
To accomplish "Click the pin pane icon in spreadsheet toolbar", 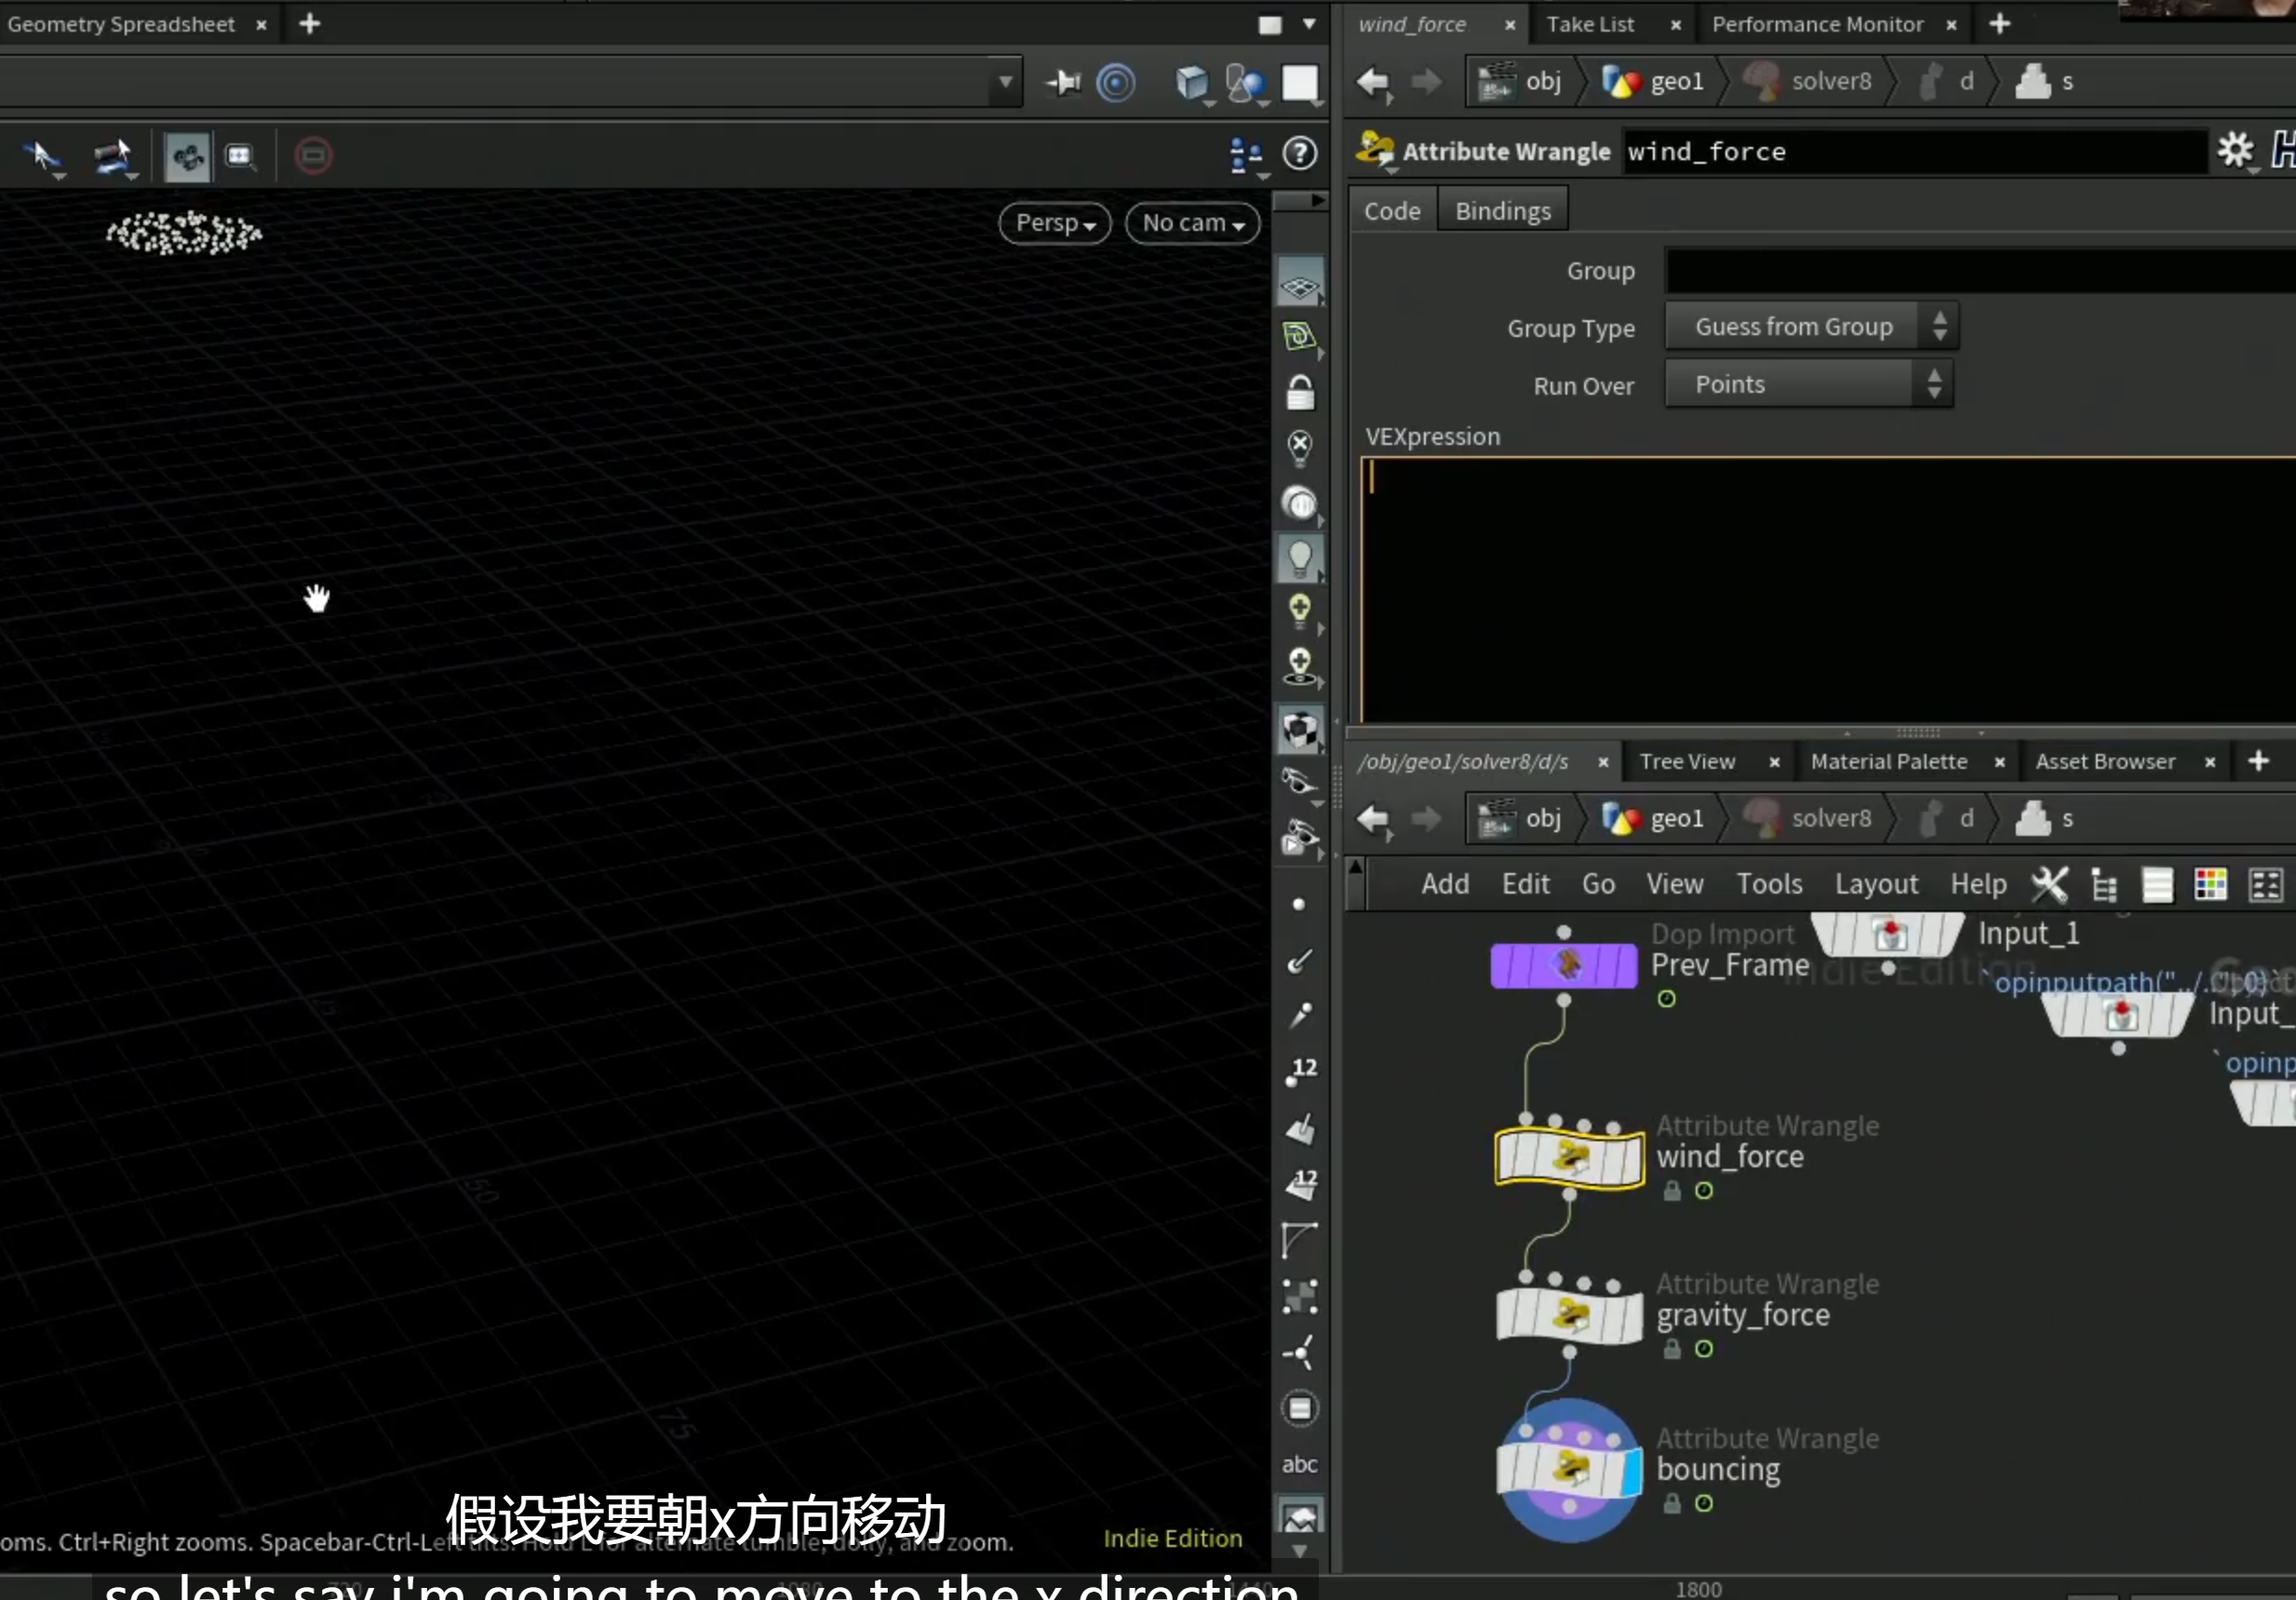I will [x=1064, y=82].
